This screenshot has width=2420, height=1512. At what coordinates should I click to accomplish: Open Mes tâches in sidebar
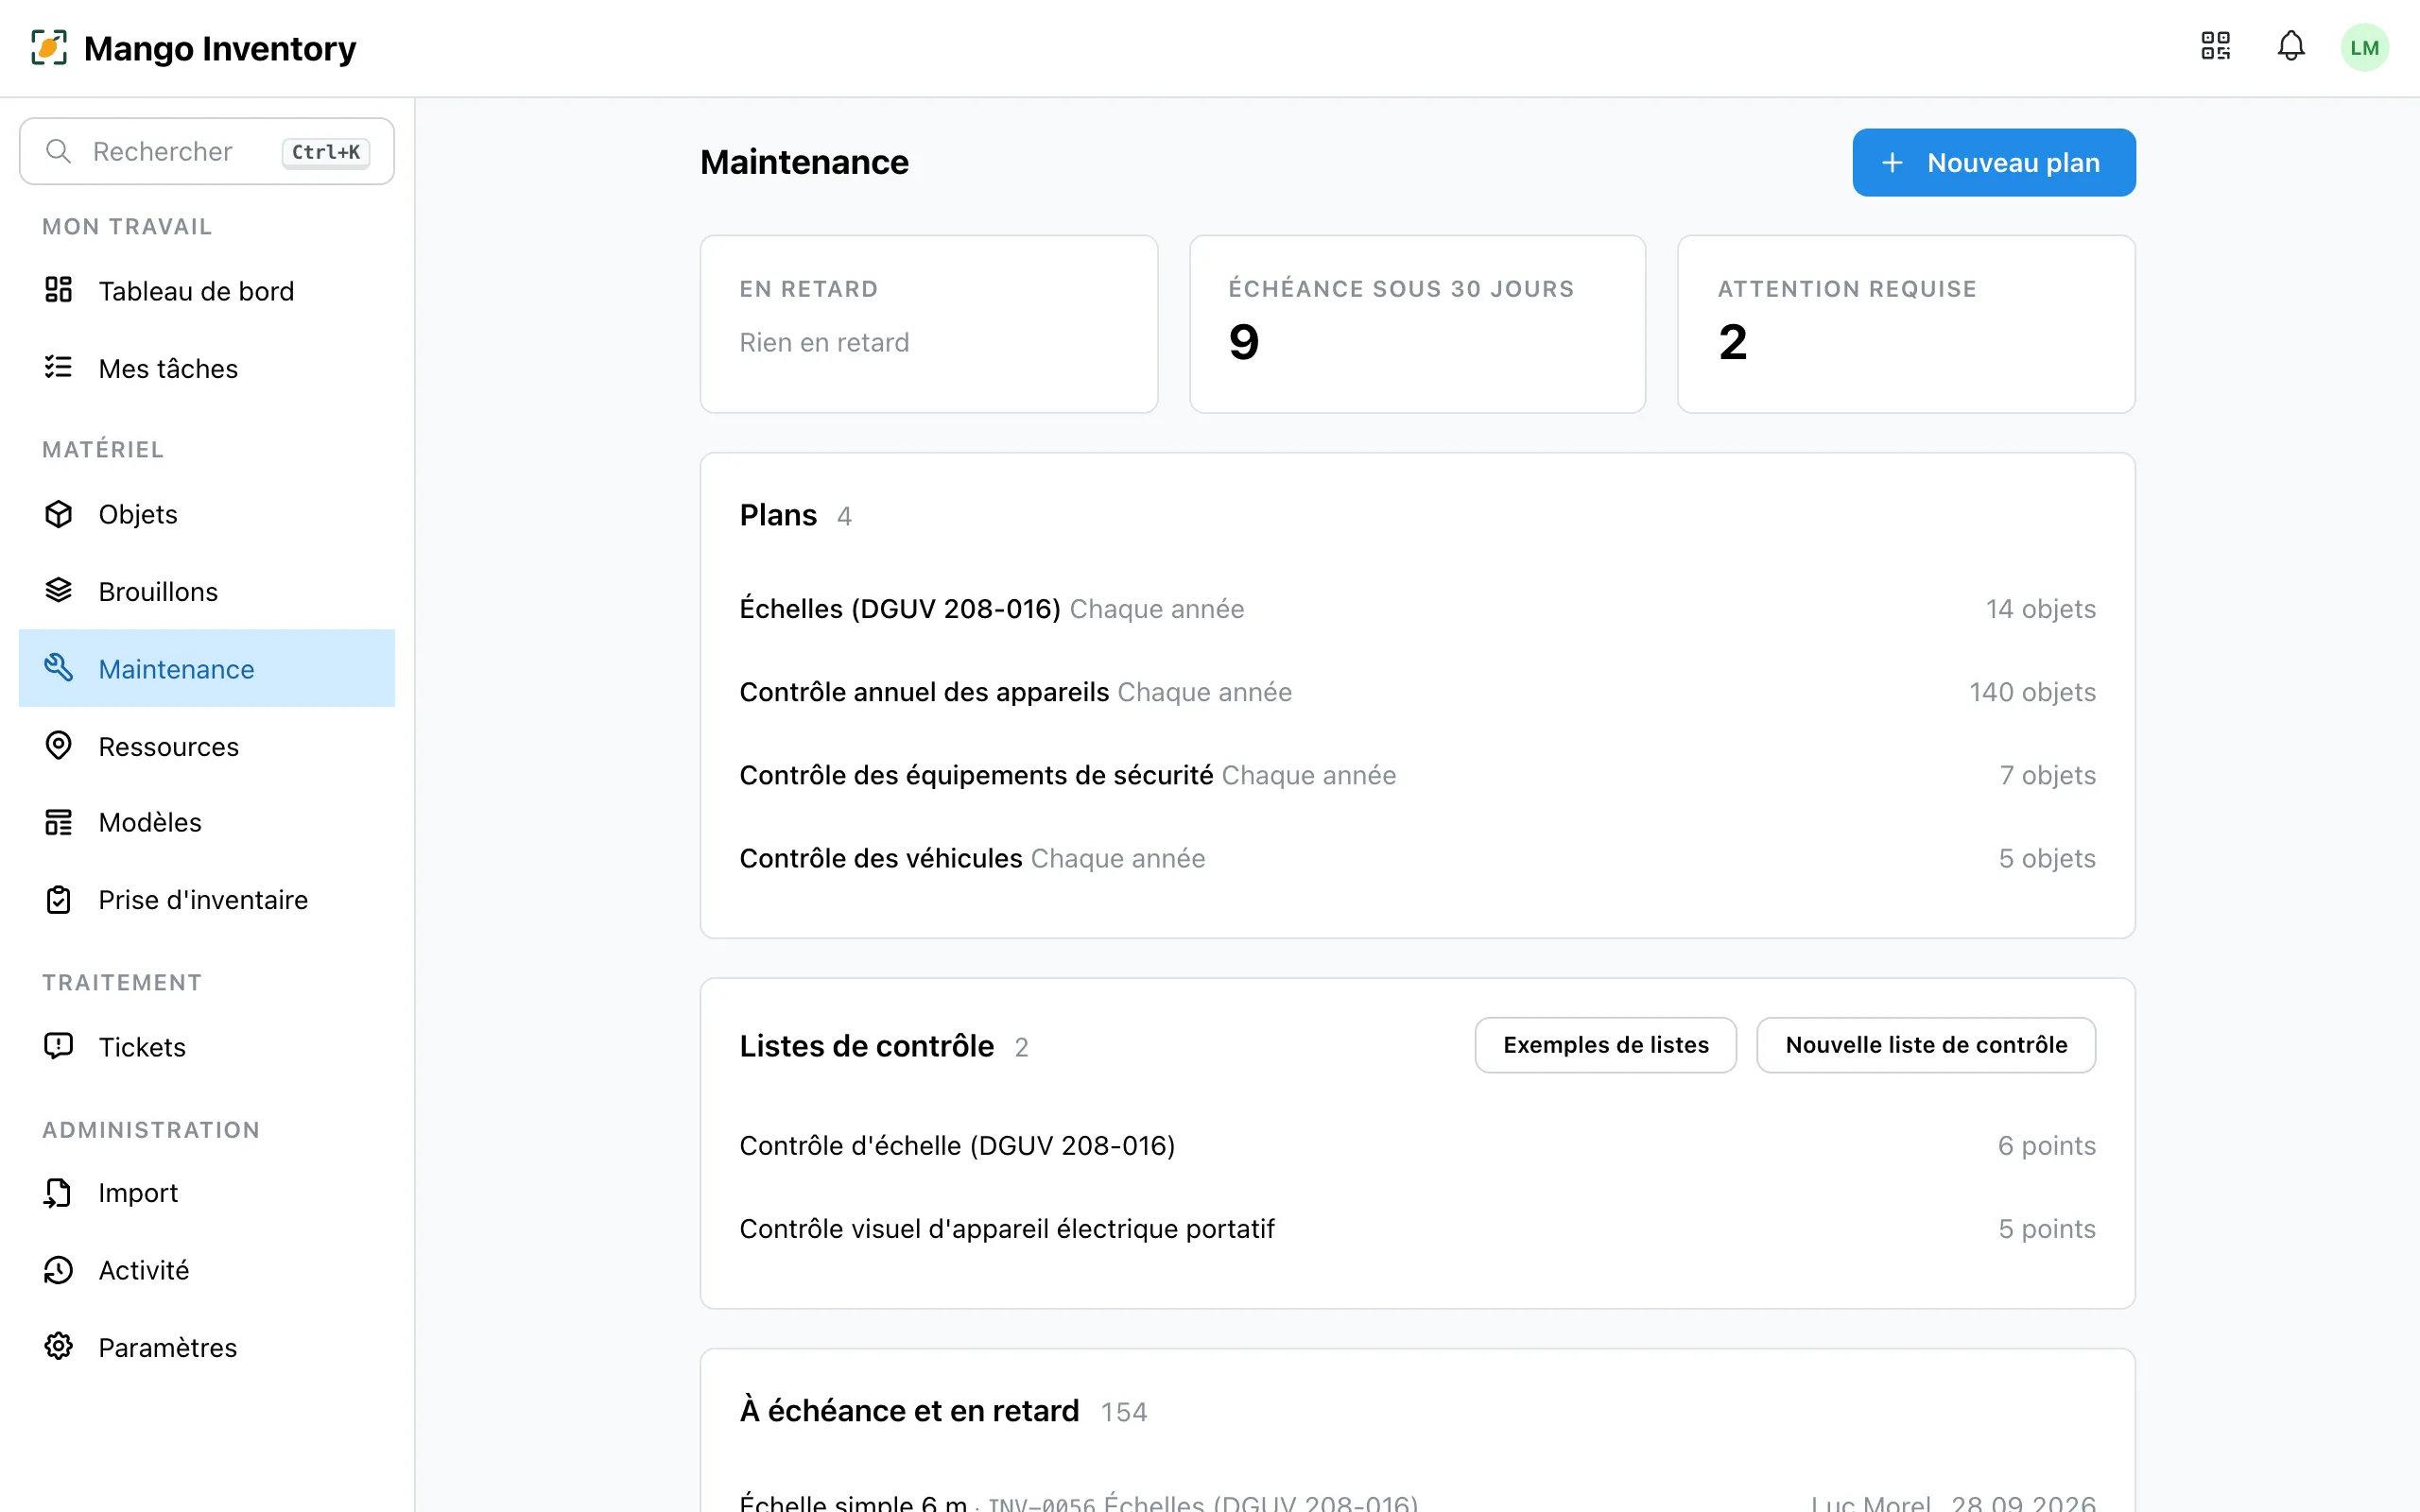(x=207, y=368)
